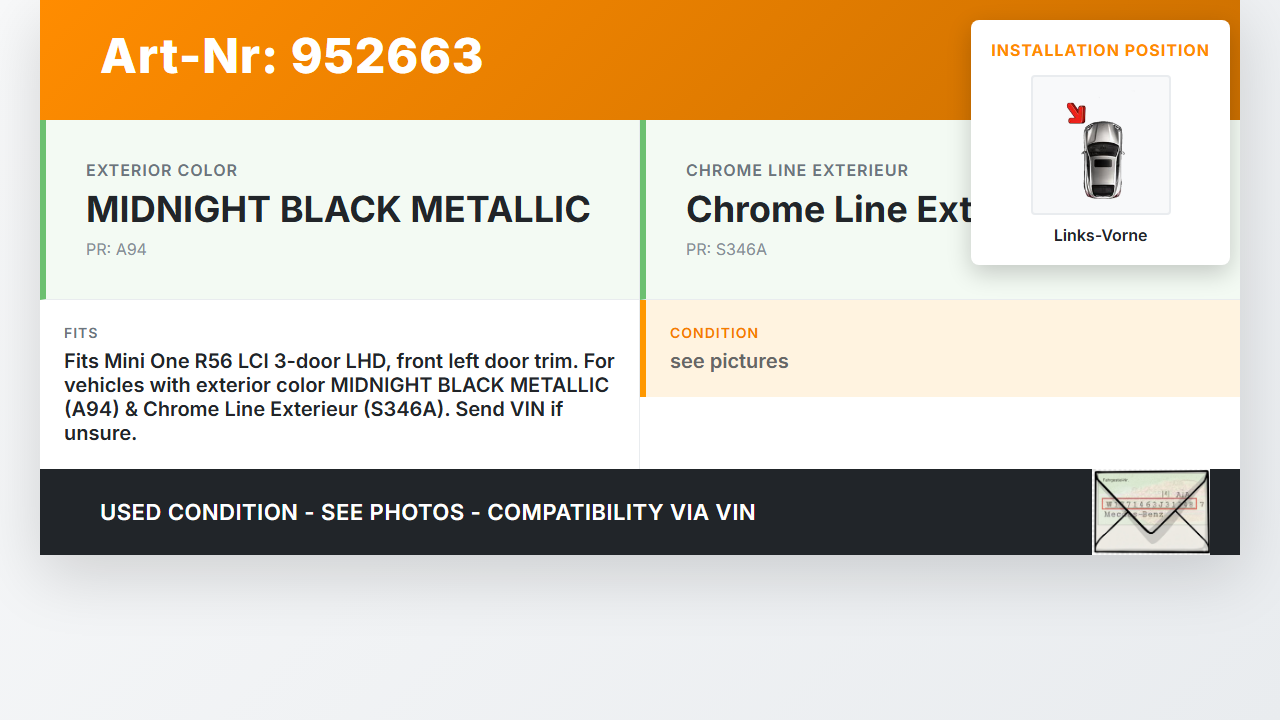This screenshot has width=1280, height=720.
Task: Click the red arrow on the car diagram
Action: (x=1076, y=113)
